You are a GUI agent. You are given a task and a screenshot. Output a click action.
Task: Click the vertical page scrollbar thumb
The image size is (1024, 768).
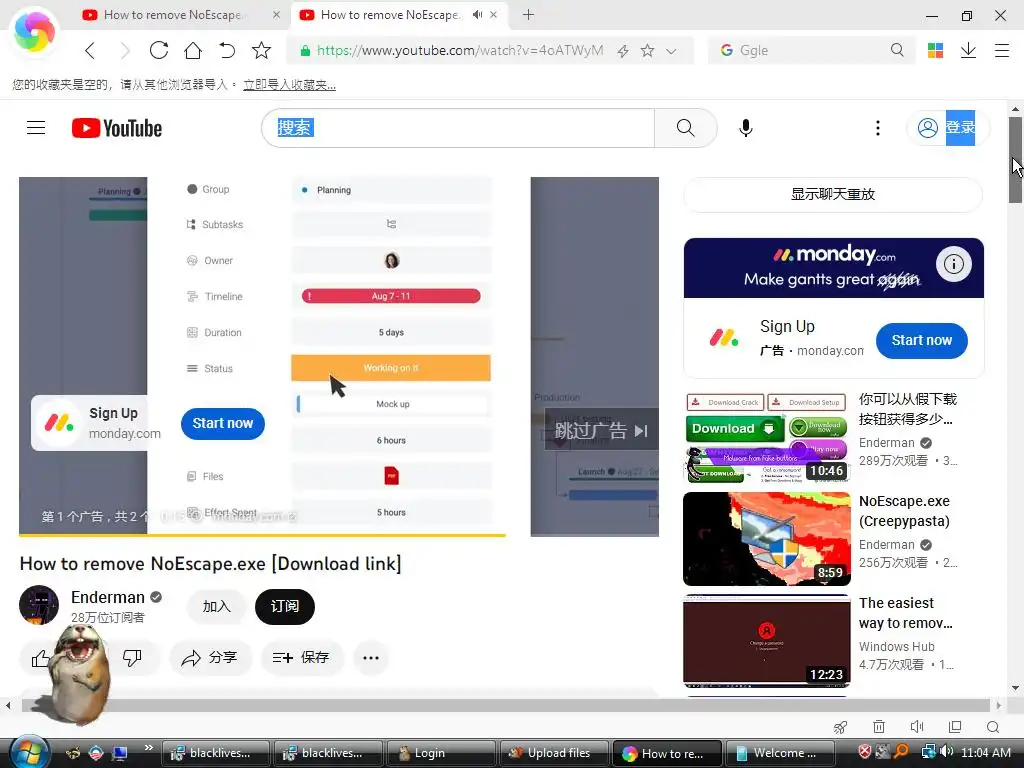point(1015,160)
